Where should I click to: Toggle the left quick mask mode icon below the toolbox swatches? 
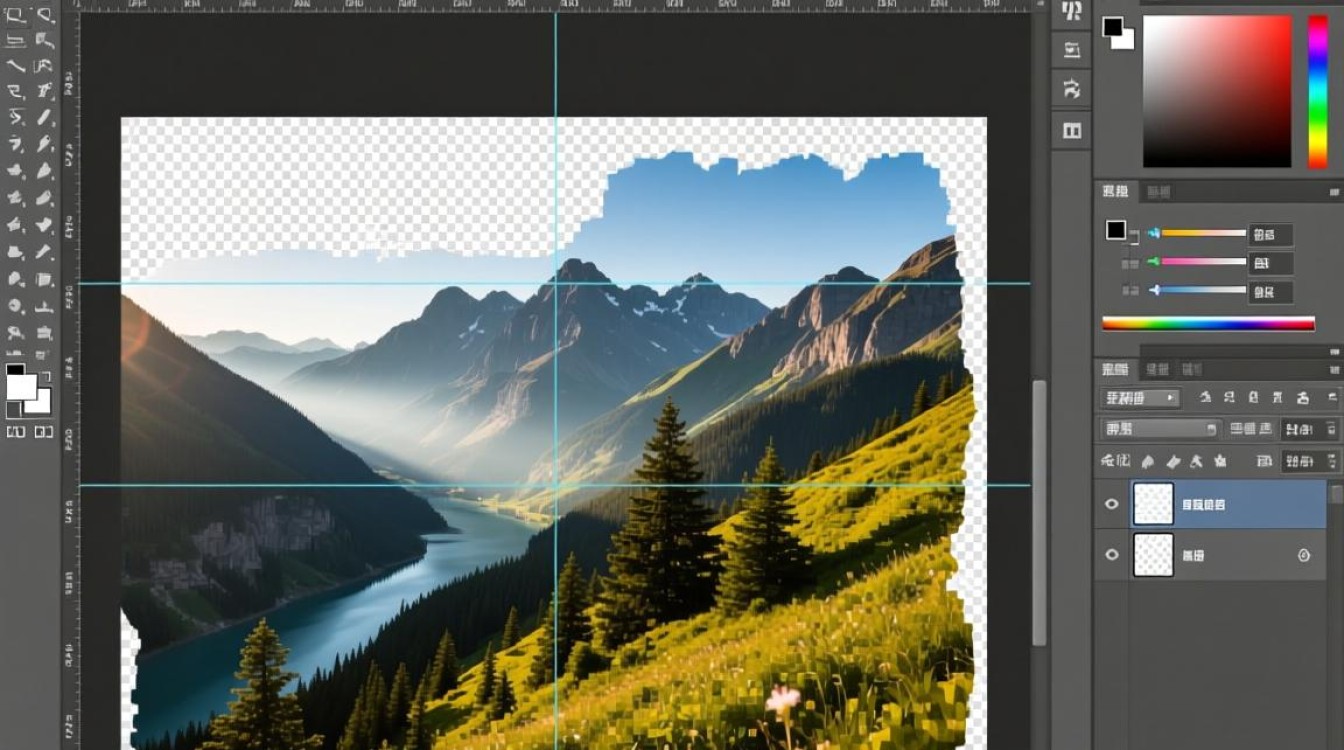point(16,432)
